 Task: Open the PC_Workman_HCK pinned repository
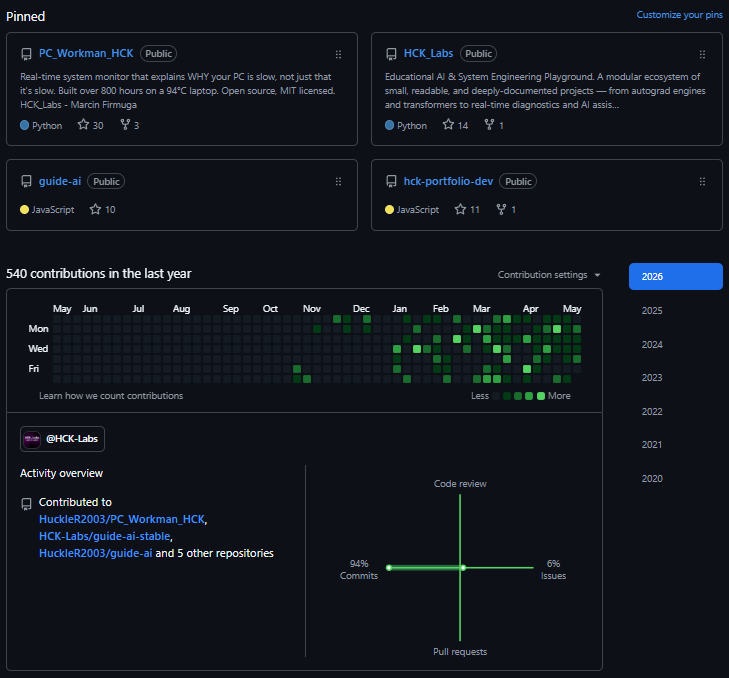point(86,53)
